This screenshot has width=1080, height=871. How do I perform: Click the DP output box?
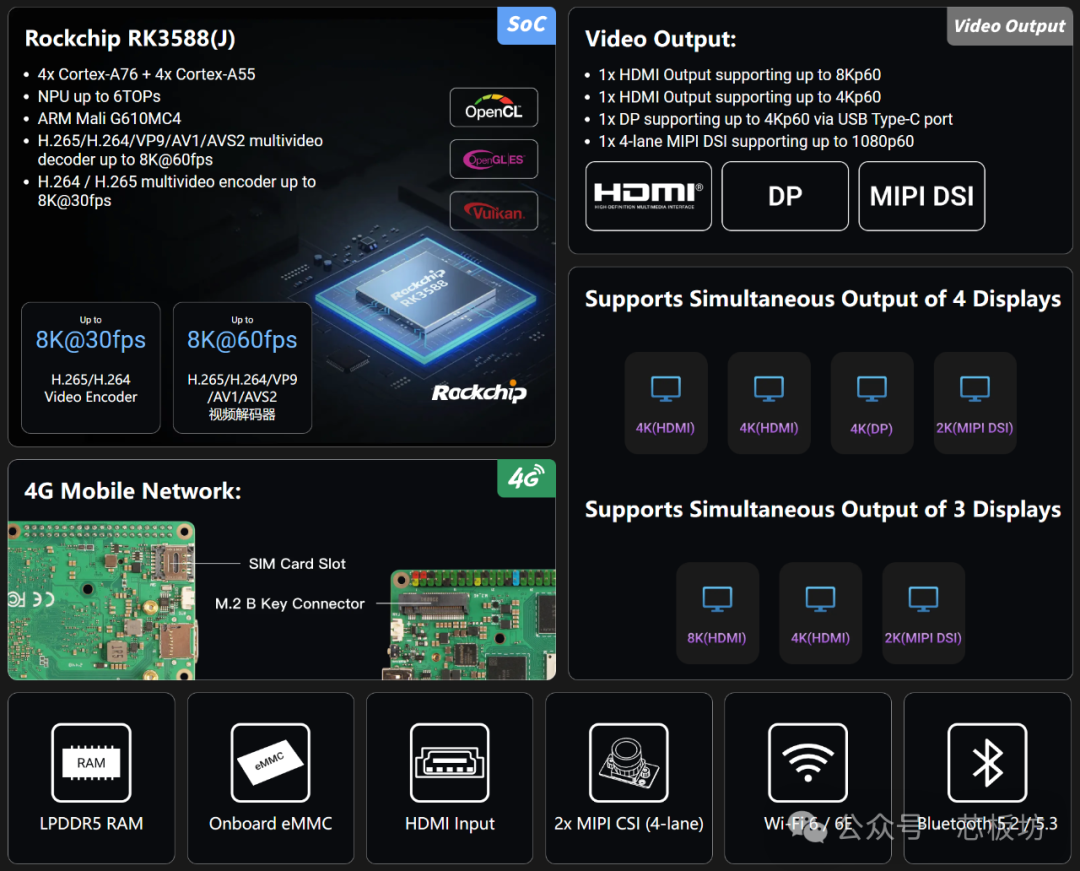pos(785,196)
